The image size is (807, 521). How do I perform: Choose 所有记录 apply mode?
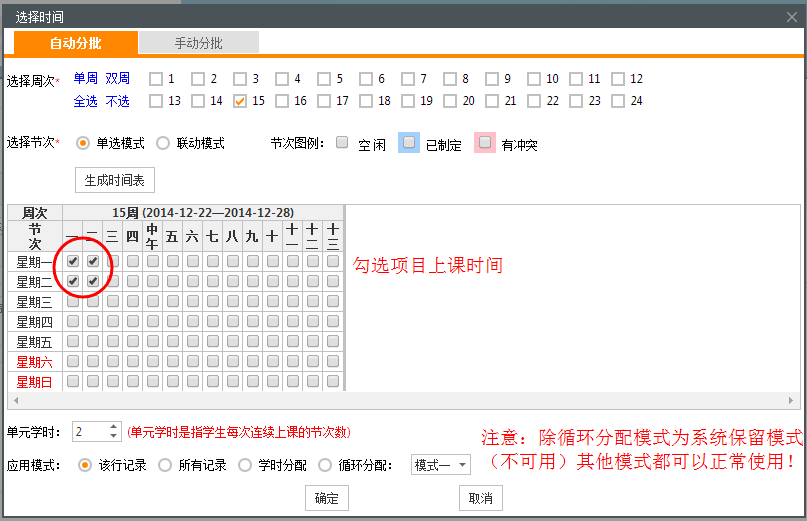click(165, 465)
